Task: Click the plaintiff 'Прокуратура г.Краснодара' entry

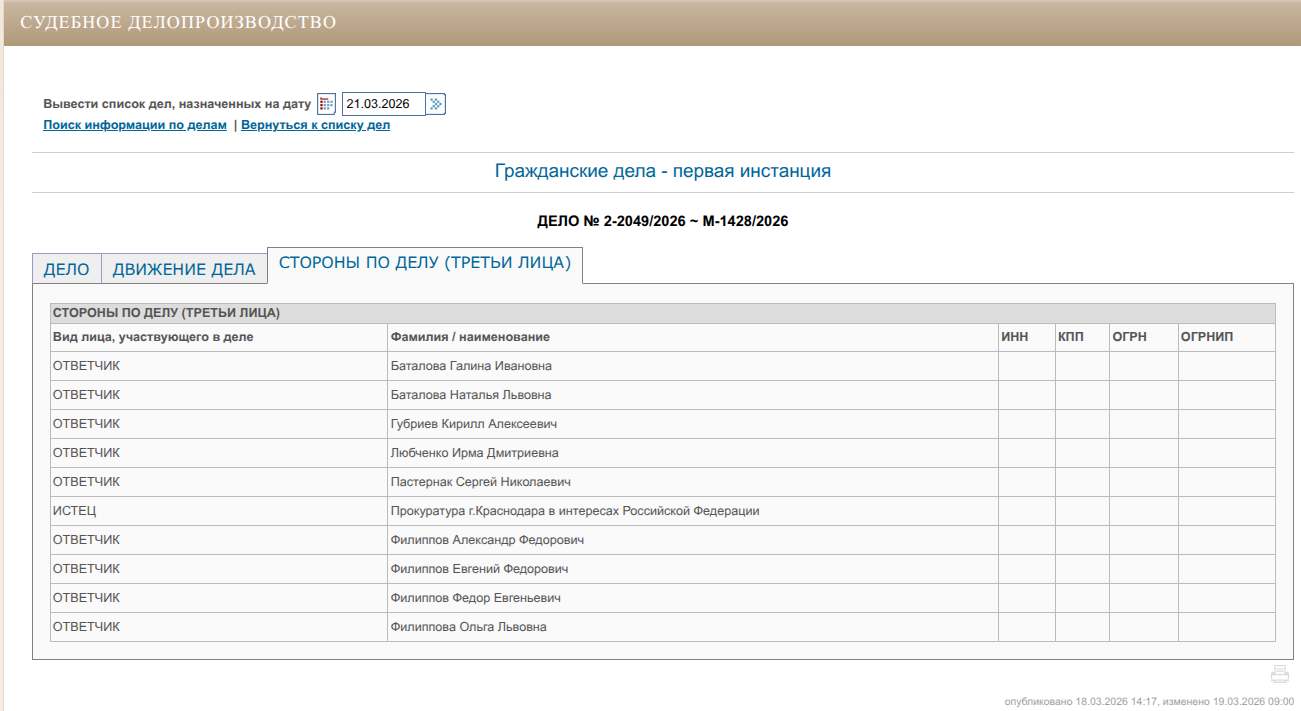Action: tap(574, 511)
